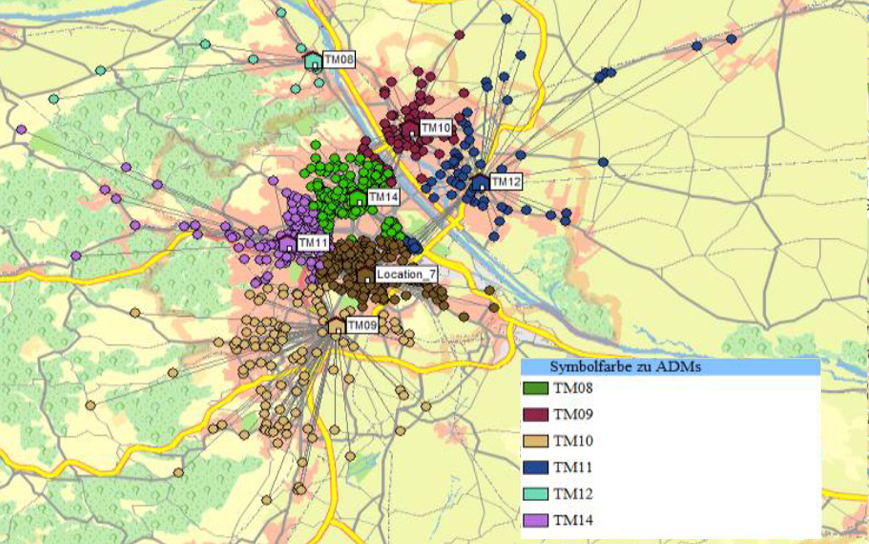Click TM09 text in the legend
Image resolution: width=869 pixels, height=544 pixels.
tap(573, 414)
